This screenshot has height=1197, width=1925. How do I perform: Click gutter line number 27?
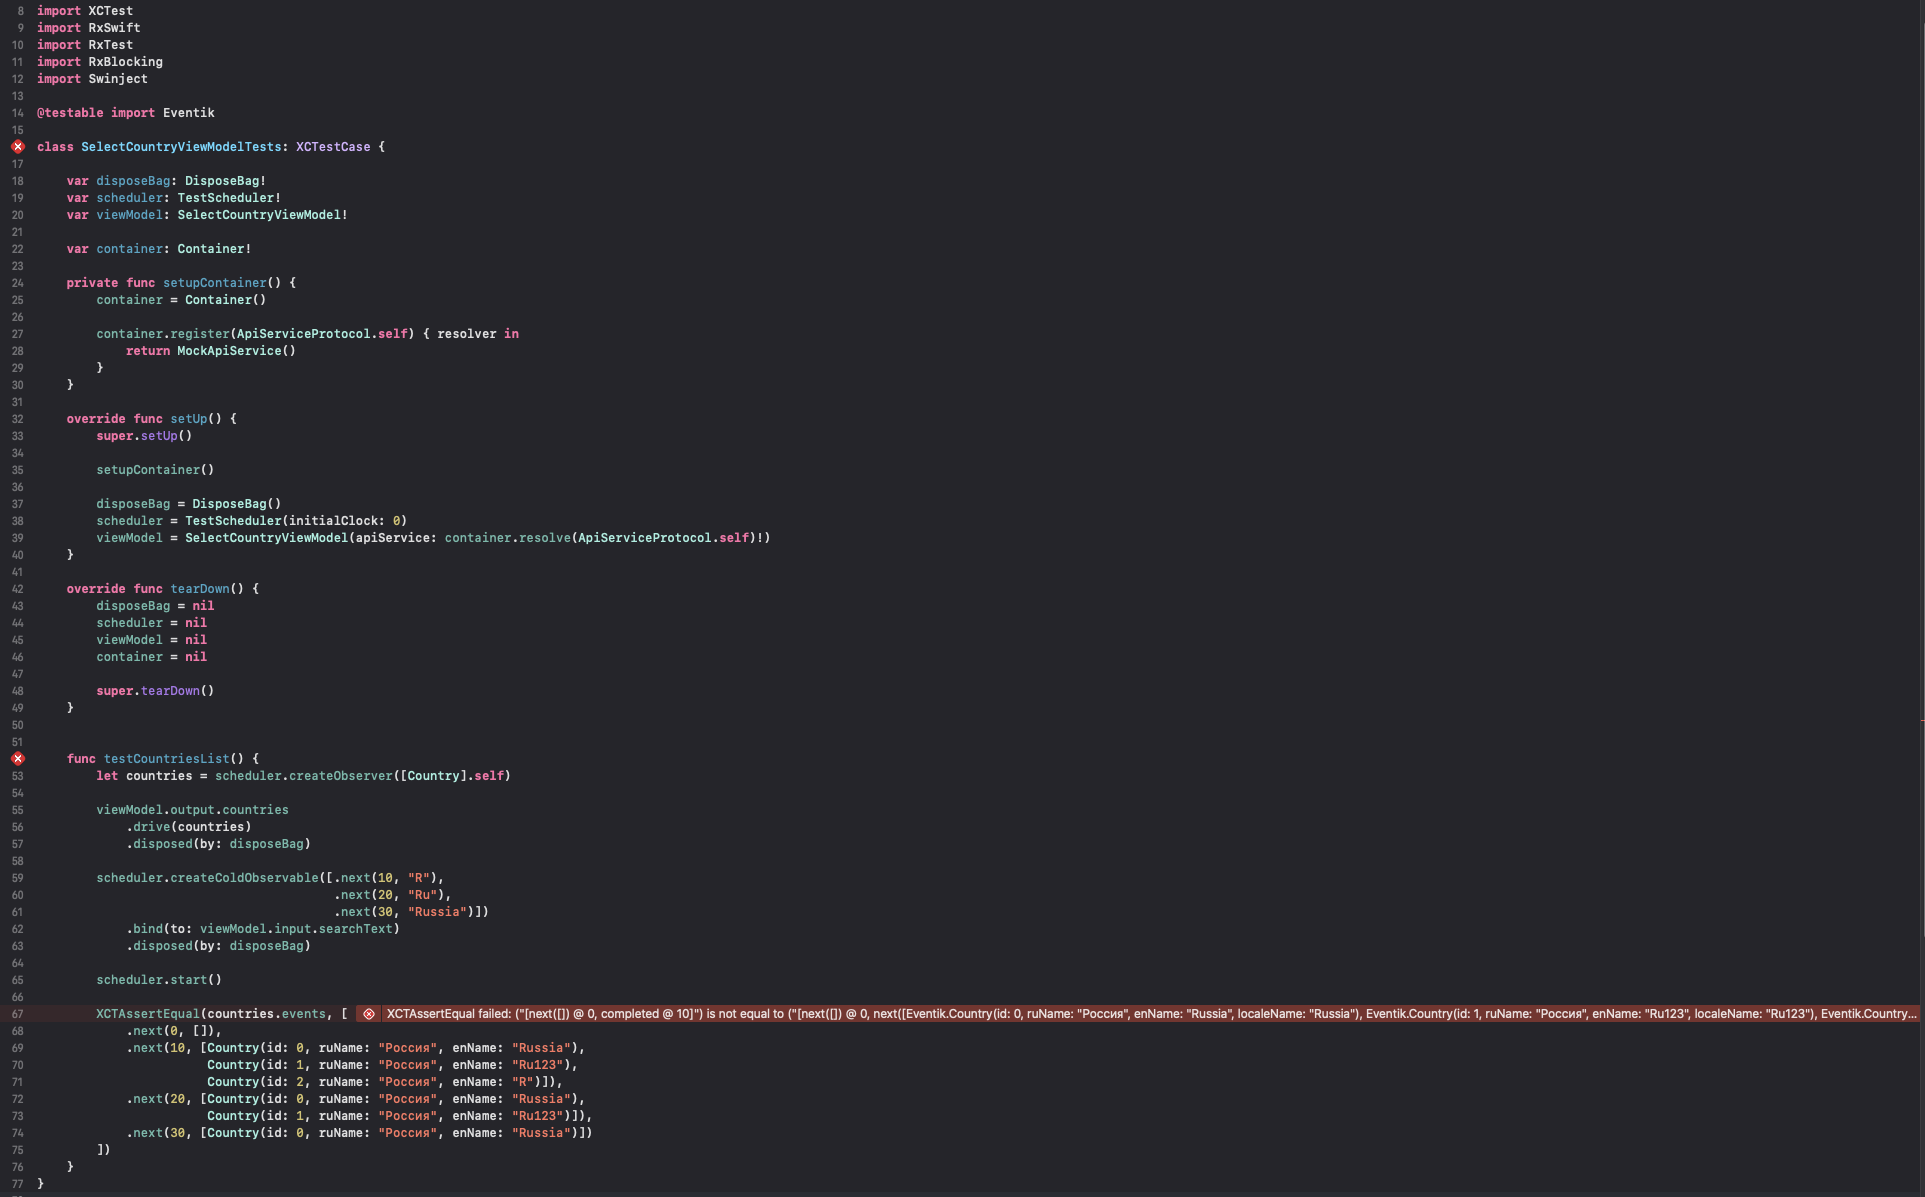point(17,334)
